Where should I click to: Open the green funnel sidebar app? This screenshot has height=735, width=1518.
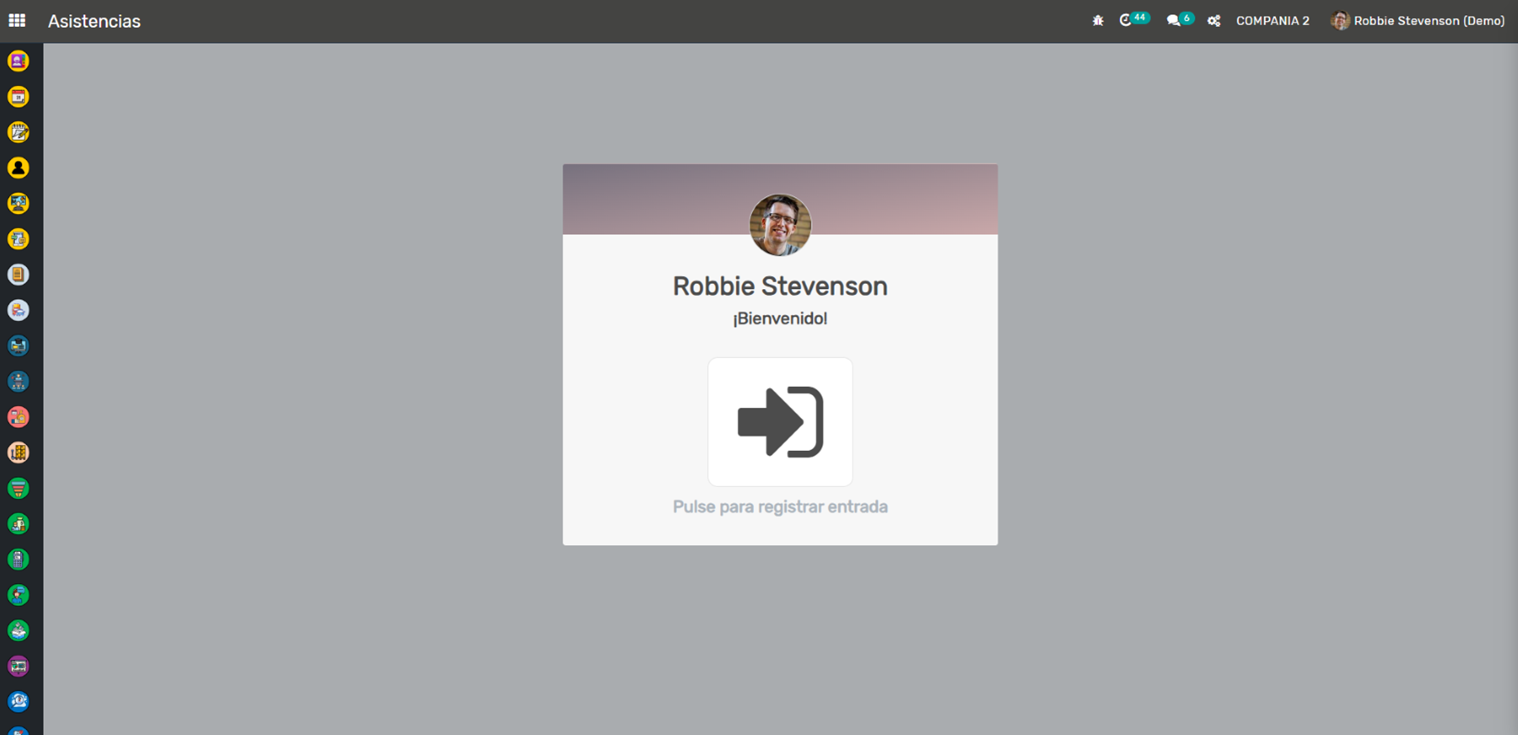tap(18, 488)
